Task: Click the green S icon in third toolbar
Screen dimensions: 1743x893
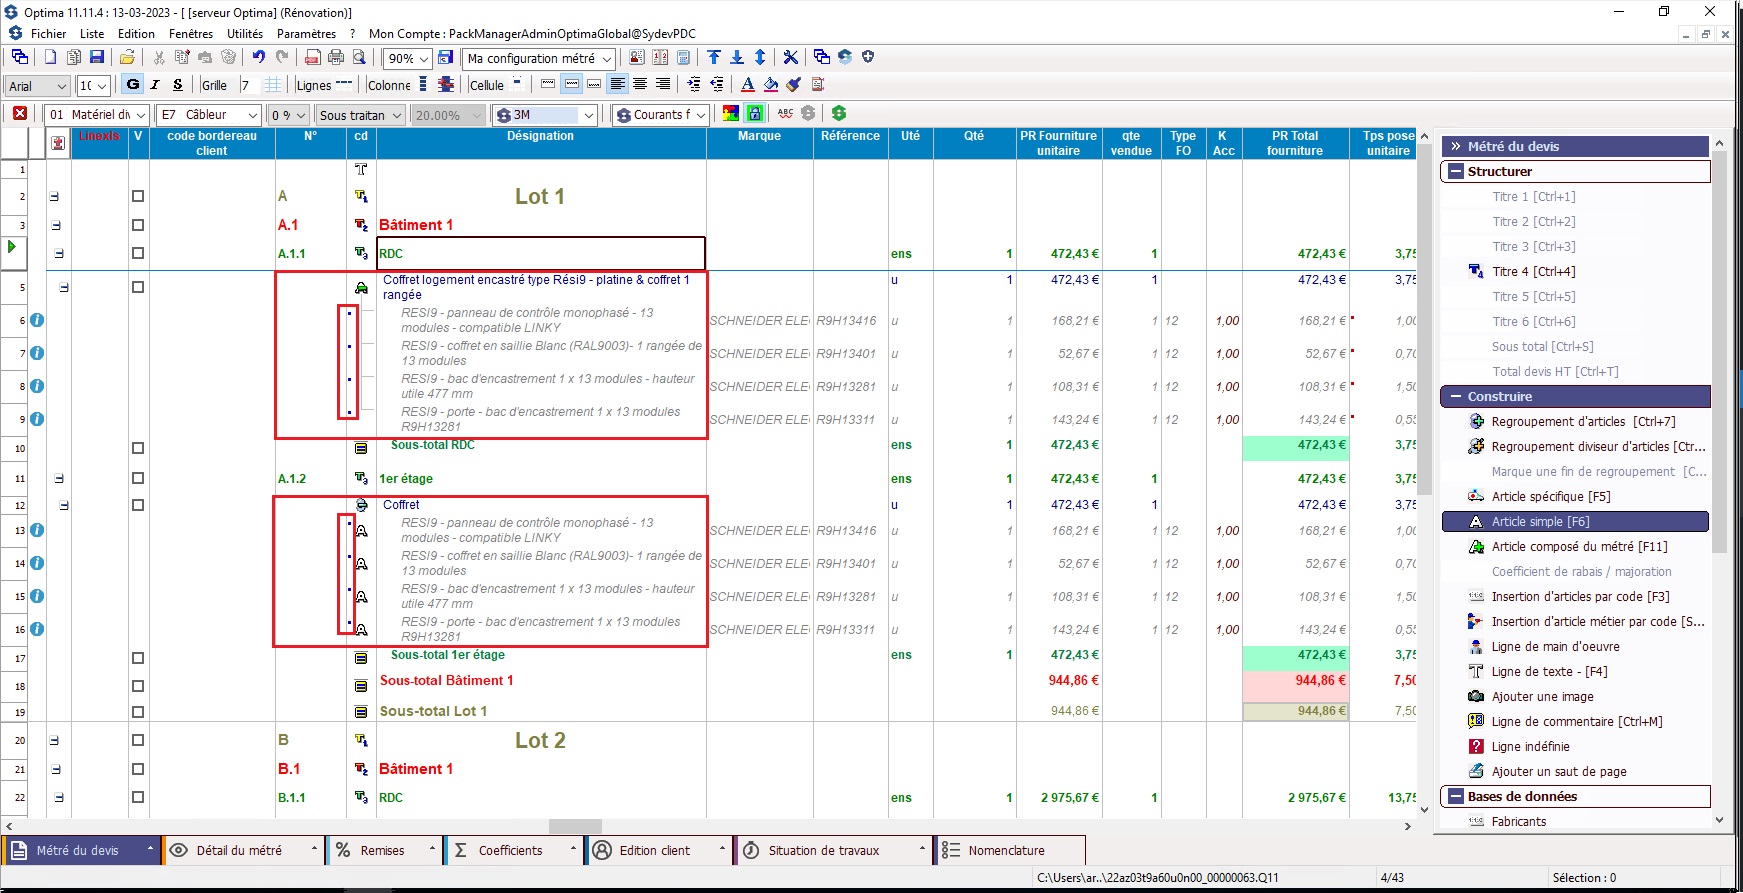Action: [x=839, y=114]
